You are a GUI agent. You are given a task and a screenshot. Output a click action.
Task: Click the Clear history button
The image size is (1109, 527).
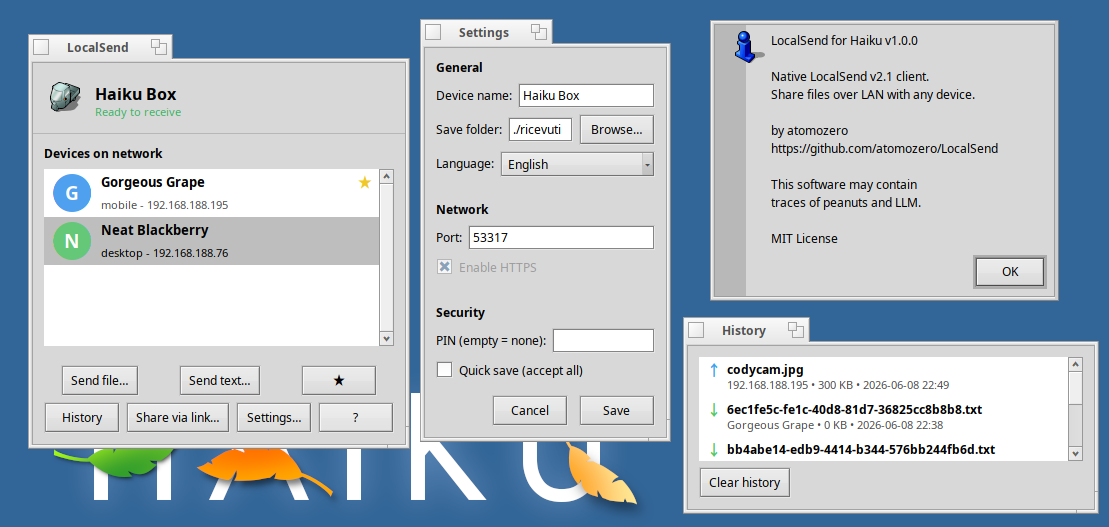point(745,482)
